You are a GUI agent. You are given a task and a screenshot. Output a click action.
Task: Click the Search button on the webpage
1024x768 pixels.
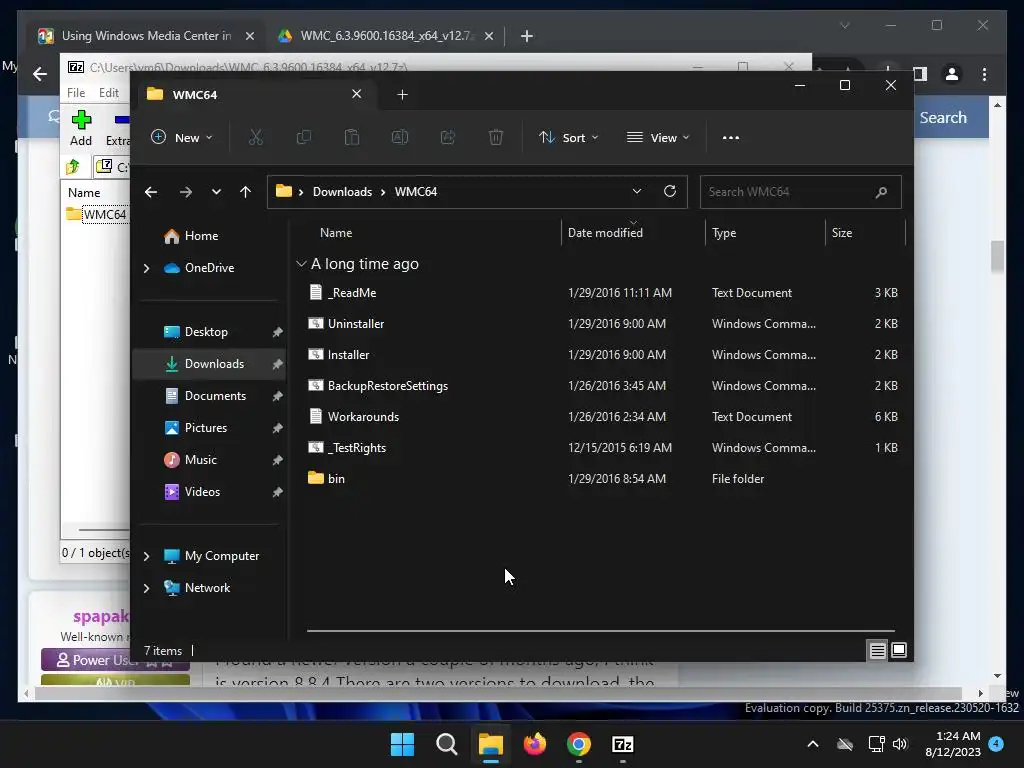click(943, 118)
